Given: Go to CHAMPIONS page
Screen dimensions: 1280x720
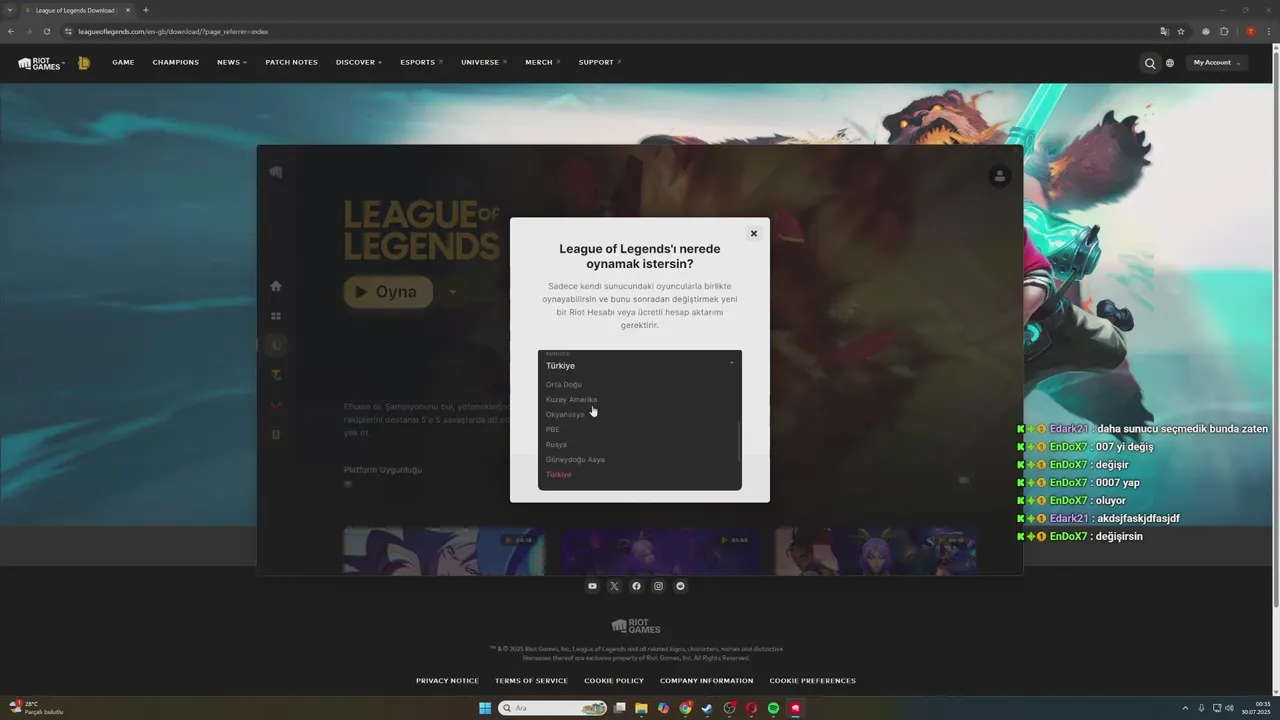Looking at the screenshot, I should tap(176, 62).
